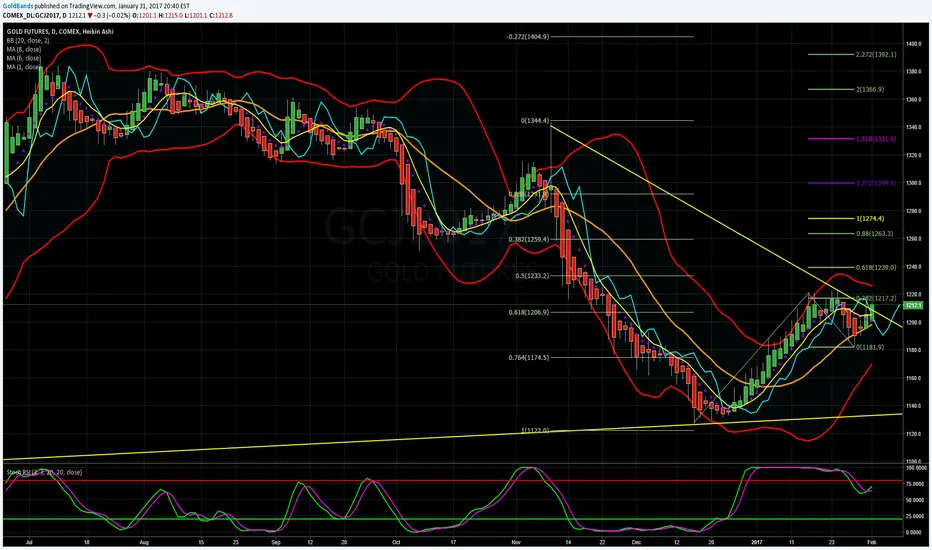The width and height of the screenshot is (932, 550).
Task: Click the green 1212.1 current price tag
Action: click(914, 306)
